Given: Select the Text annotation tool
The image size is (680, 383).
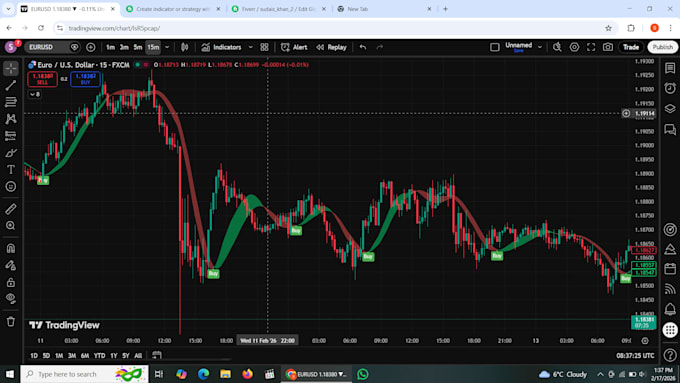Looking at the screenshot, I should (11, 170).
